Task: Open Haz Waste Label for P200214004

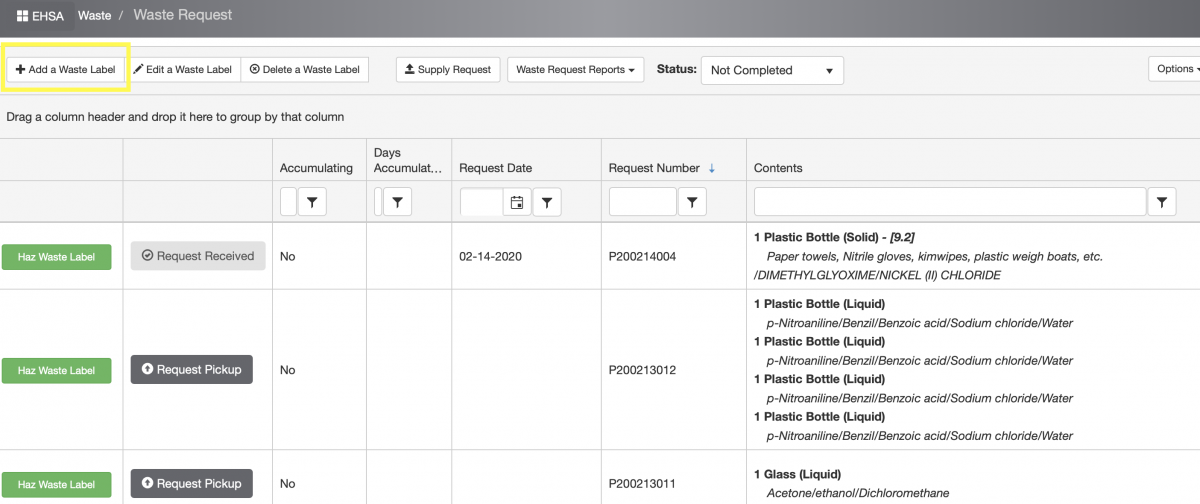Action: pos(56,257)
